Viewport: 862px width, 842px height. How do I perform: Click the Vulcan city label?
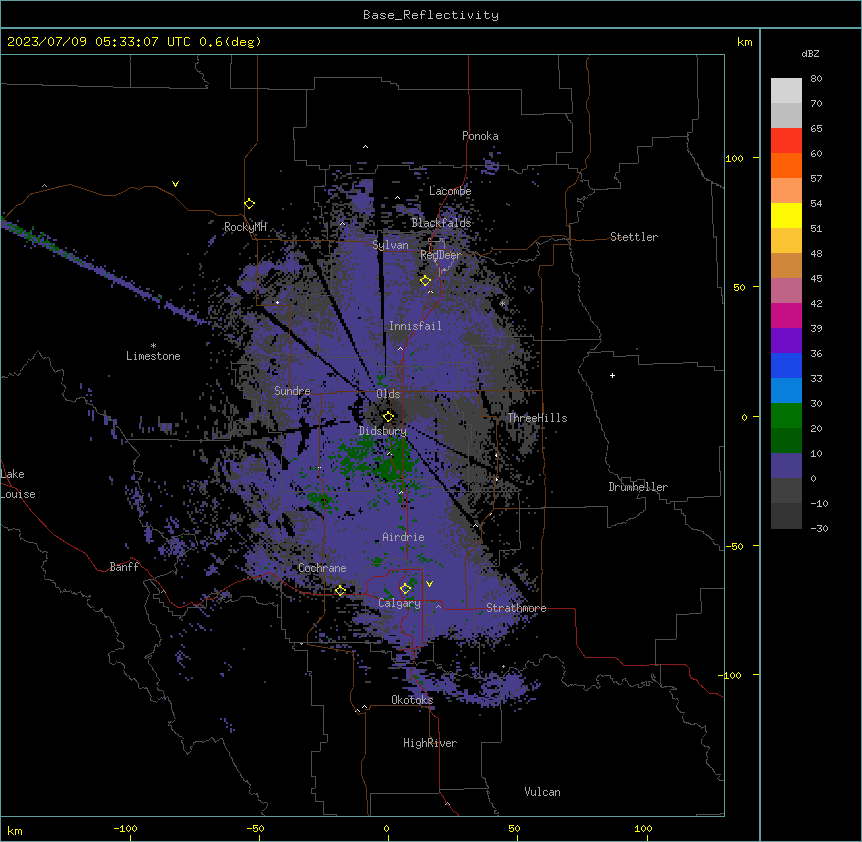click(542, 792)
